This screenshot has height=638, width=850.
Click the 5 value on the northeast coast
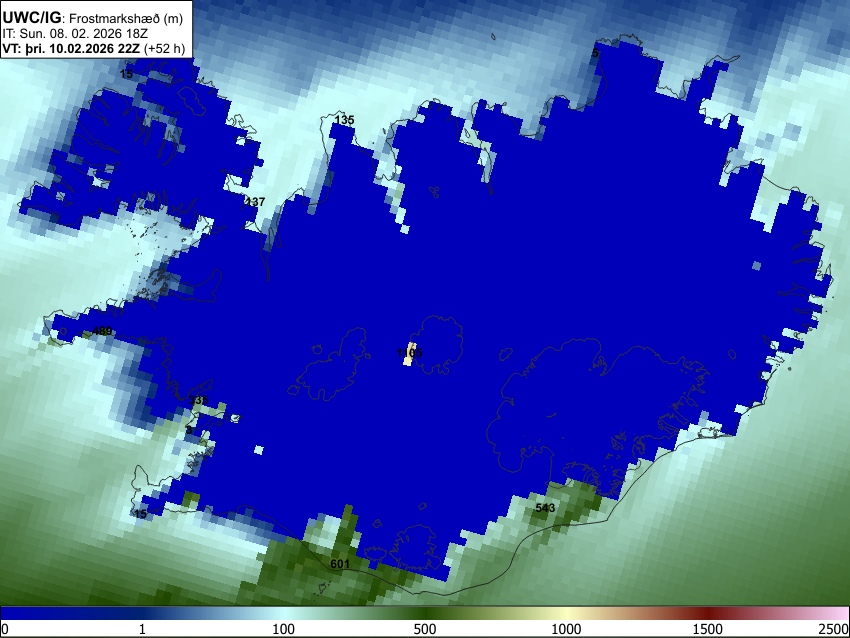[595, 53]
